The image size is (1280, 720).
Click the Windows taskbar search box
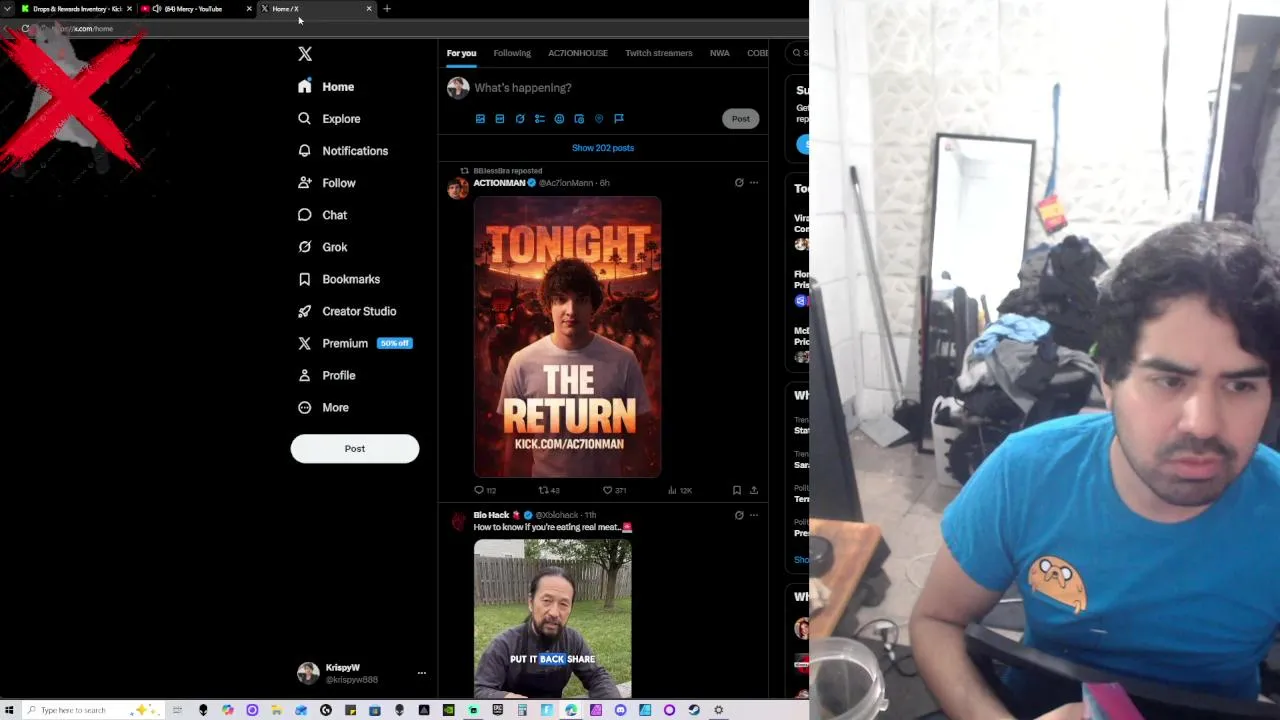(92, 710)
